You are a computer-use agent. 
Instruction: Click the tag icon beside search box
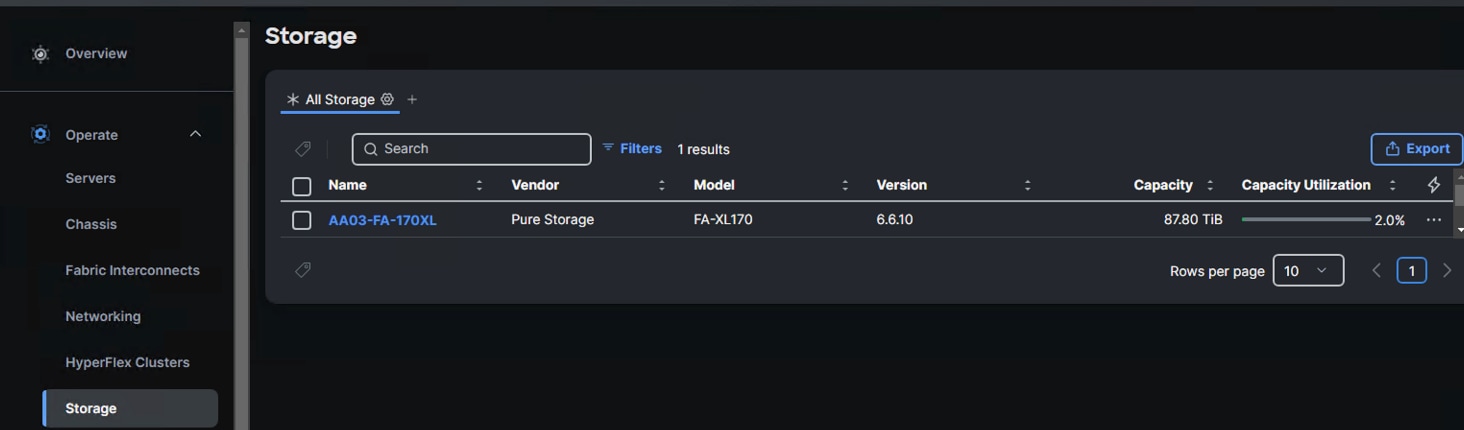tap(303, 149)
